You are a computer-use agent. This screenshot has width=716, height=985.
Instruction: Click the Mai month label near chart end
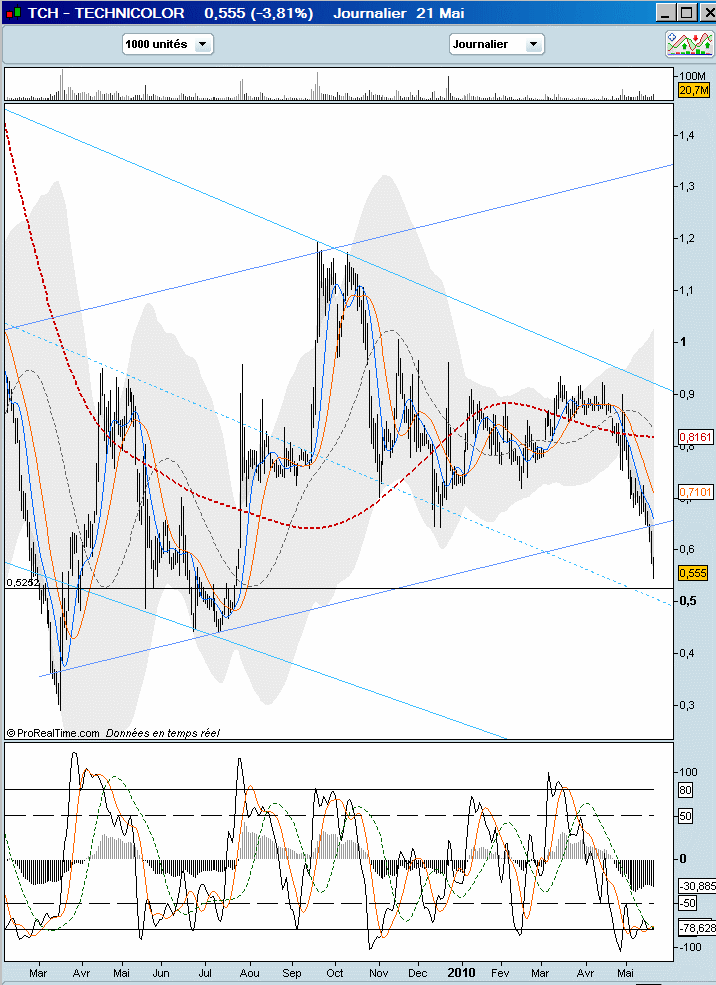tap(626, 973)
